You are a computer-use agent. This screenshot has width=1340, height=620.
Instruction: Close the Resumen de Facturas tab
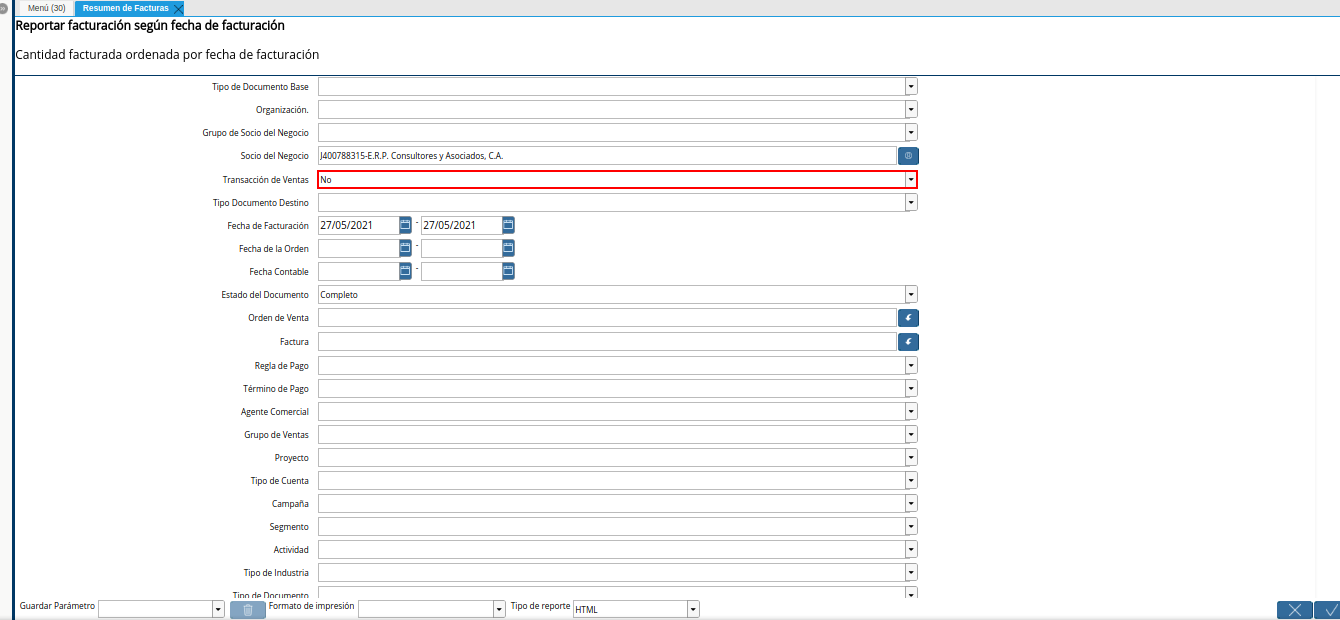(x=178, y=9)
